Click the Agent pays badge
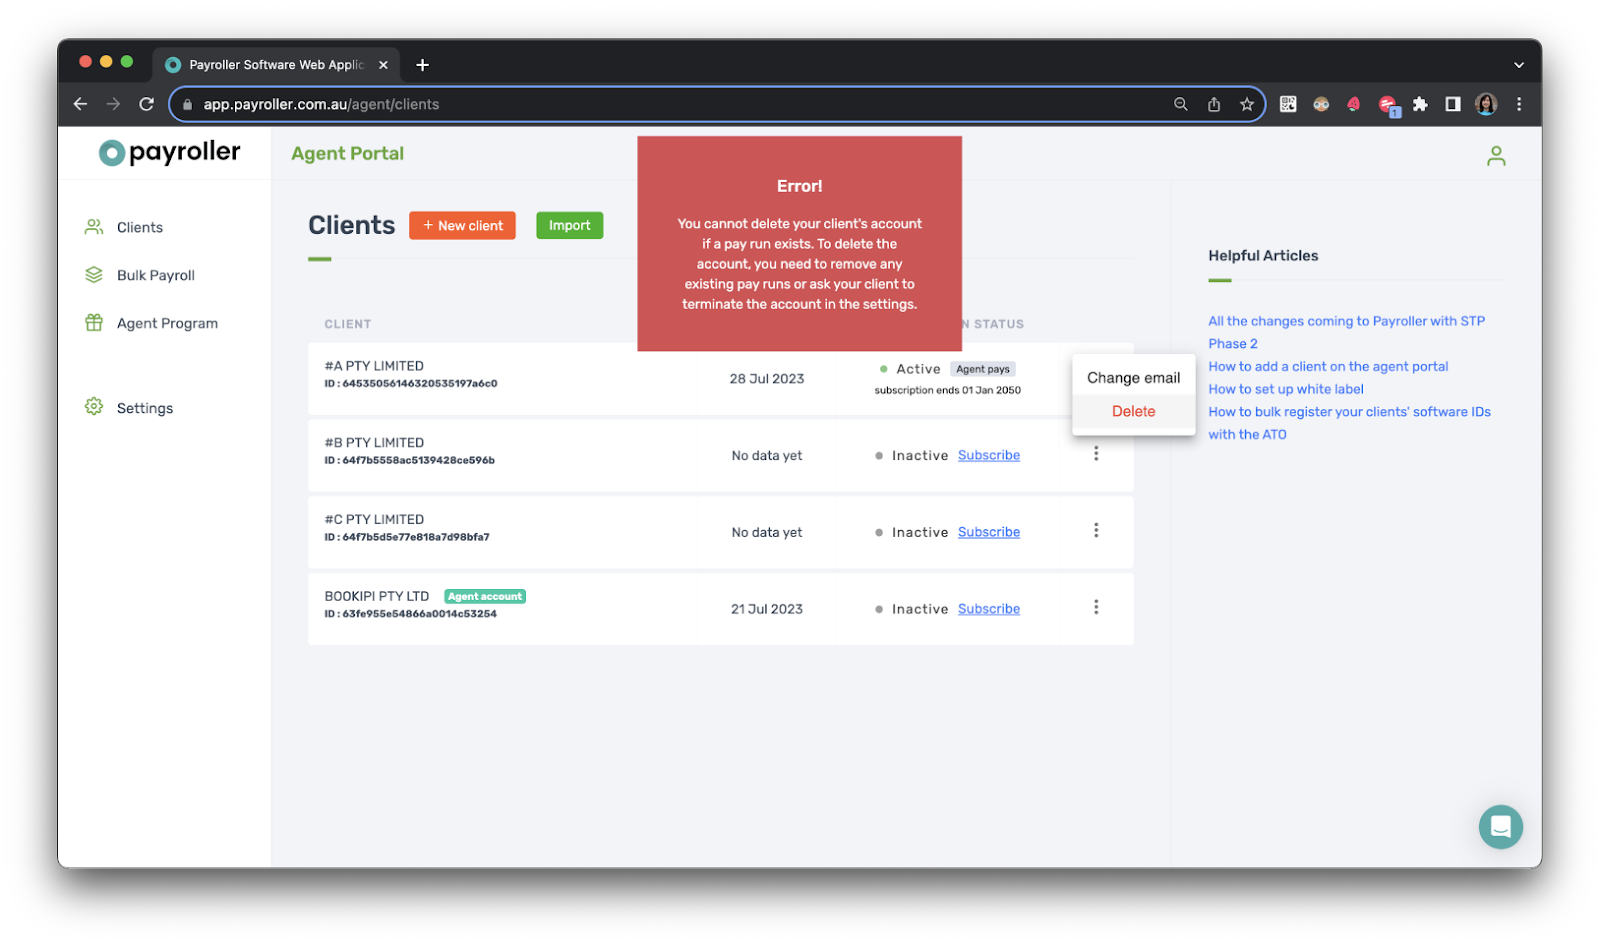Viewport: 1600px width, 944px height. click(983, 370)
